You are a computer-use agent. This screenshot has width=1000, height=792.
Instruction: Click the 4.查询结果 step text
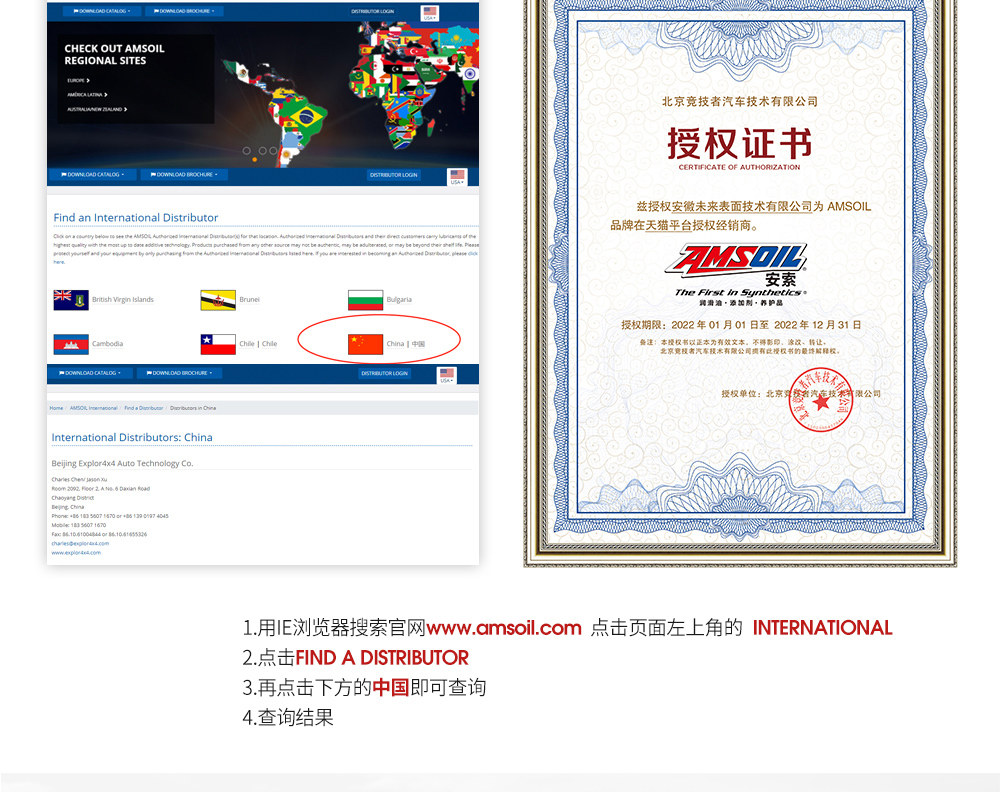288,717
